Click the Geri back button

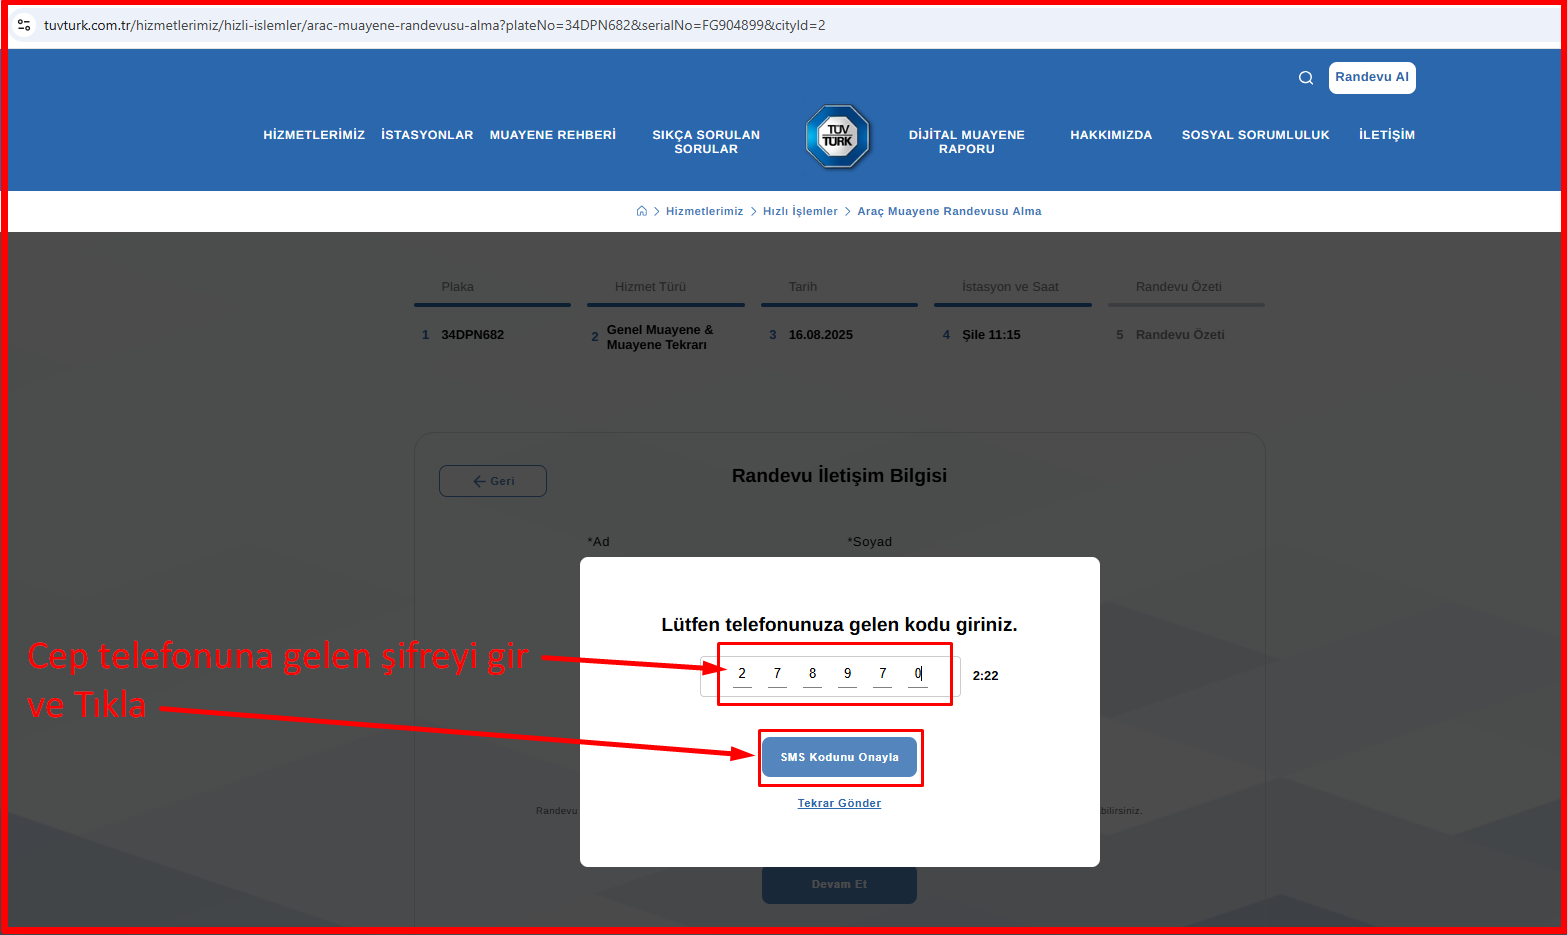coord(493,481)
